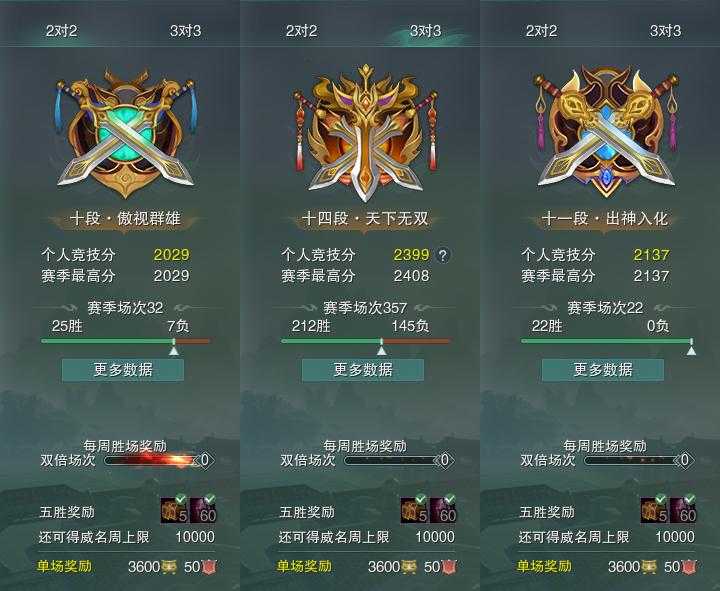Viewport: 720px width, 591px height.
Task: Click win-loss bar marker for 212胜 145负
Action: (x=382, y=347)
